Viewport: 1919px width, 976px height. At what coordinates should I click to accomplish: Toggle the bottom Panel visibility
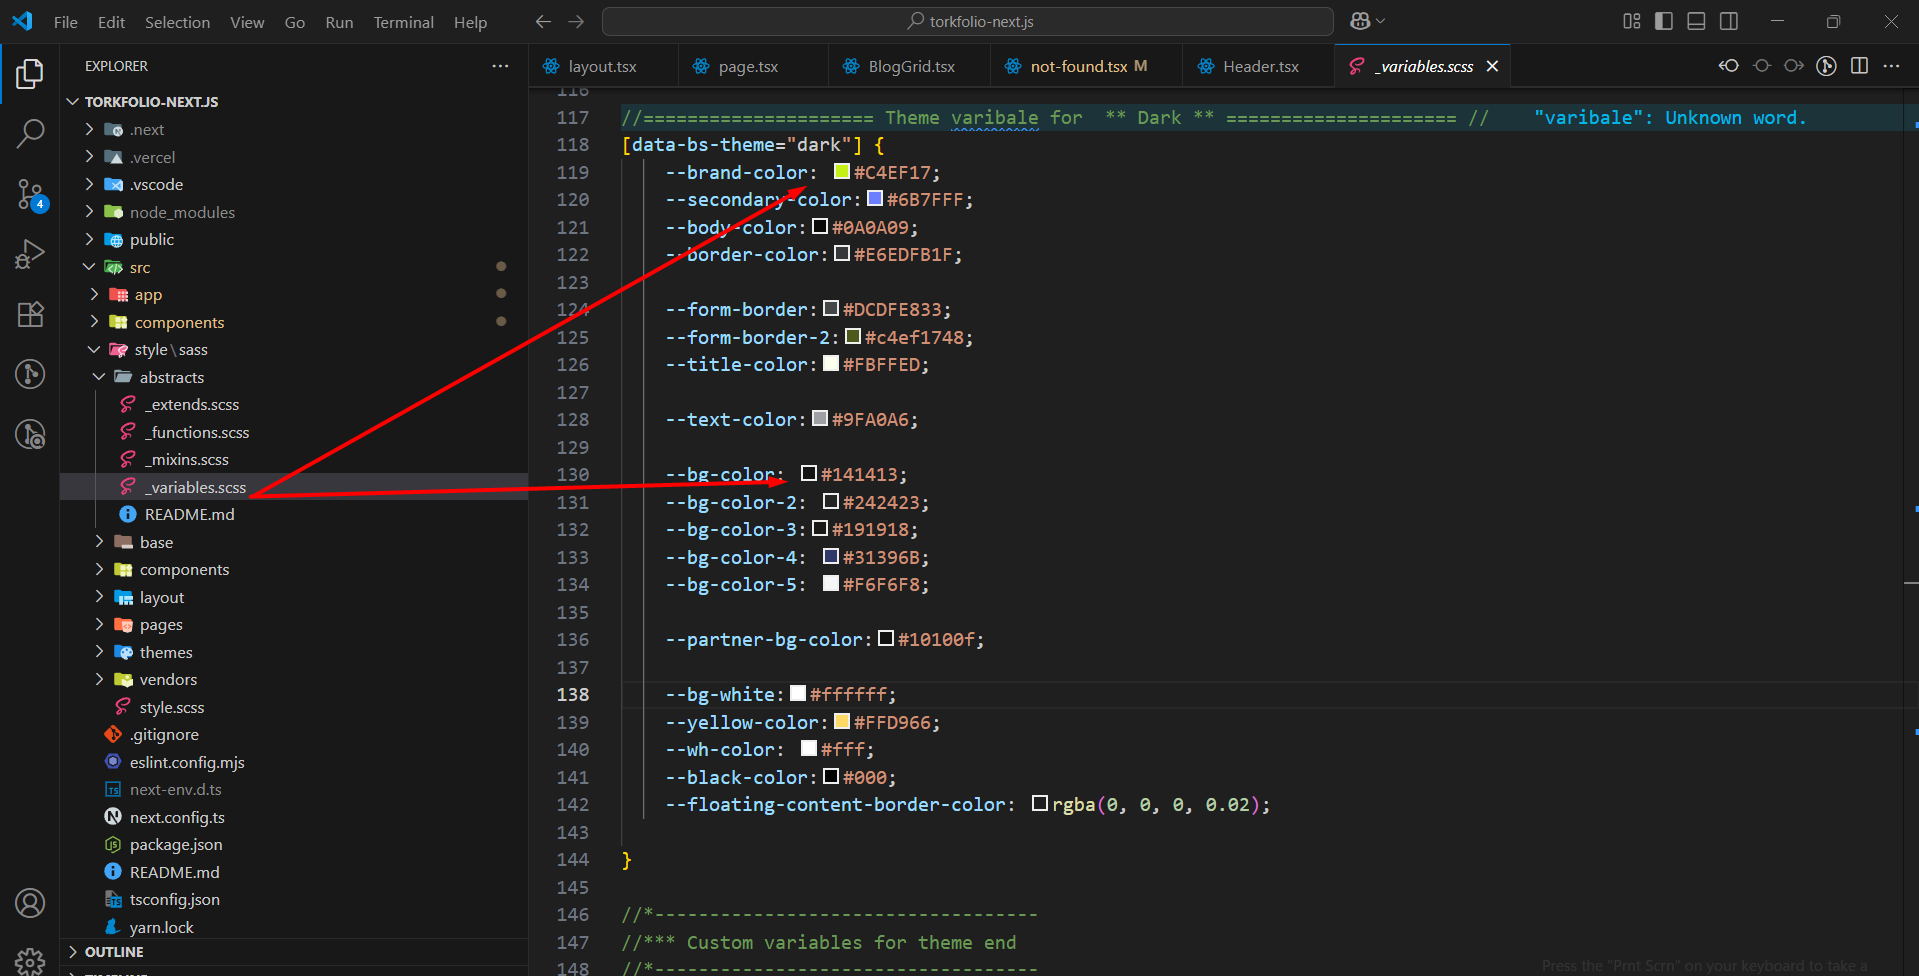click(1696, 21)
